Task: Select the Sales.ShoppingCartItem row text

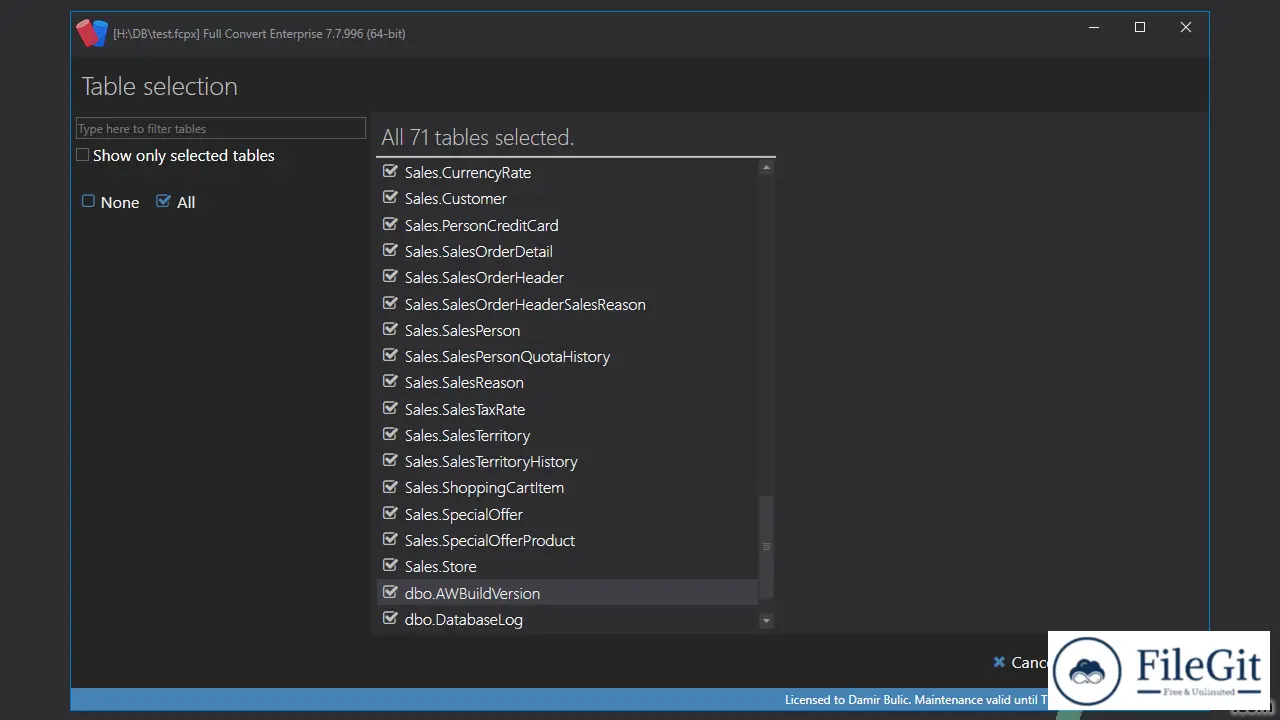Action: 484,487
